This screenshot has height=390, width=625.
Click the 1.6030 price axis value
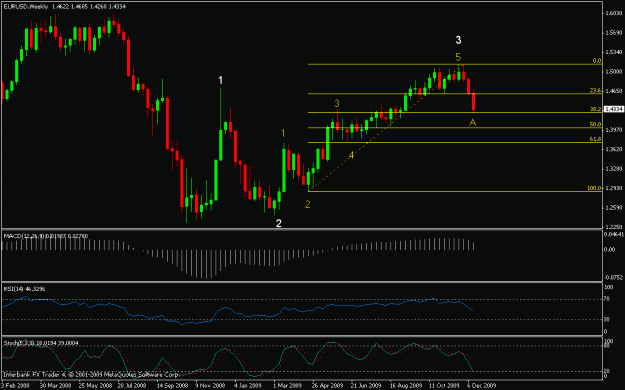[x=614, y=13]
